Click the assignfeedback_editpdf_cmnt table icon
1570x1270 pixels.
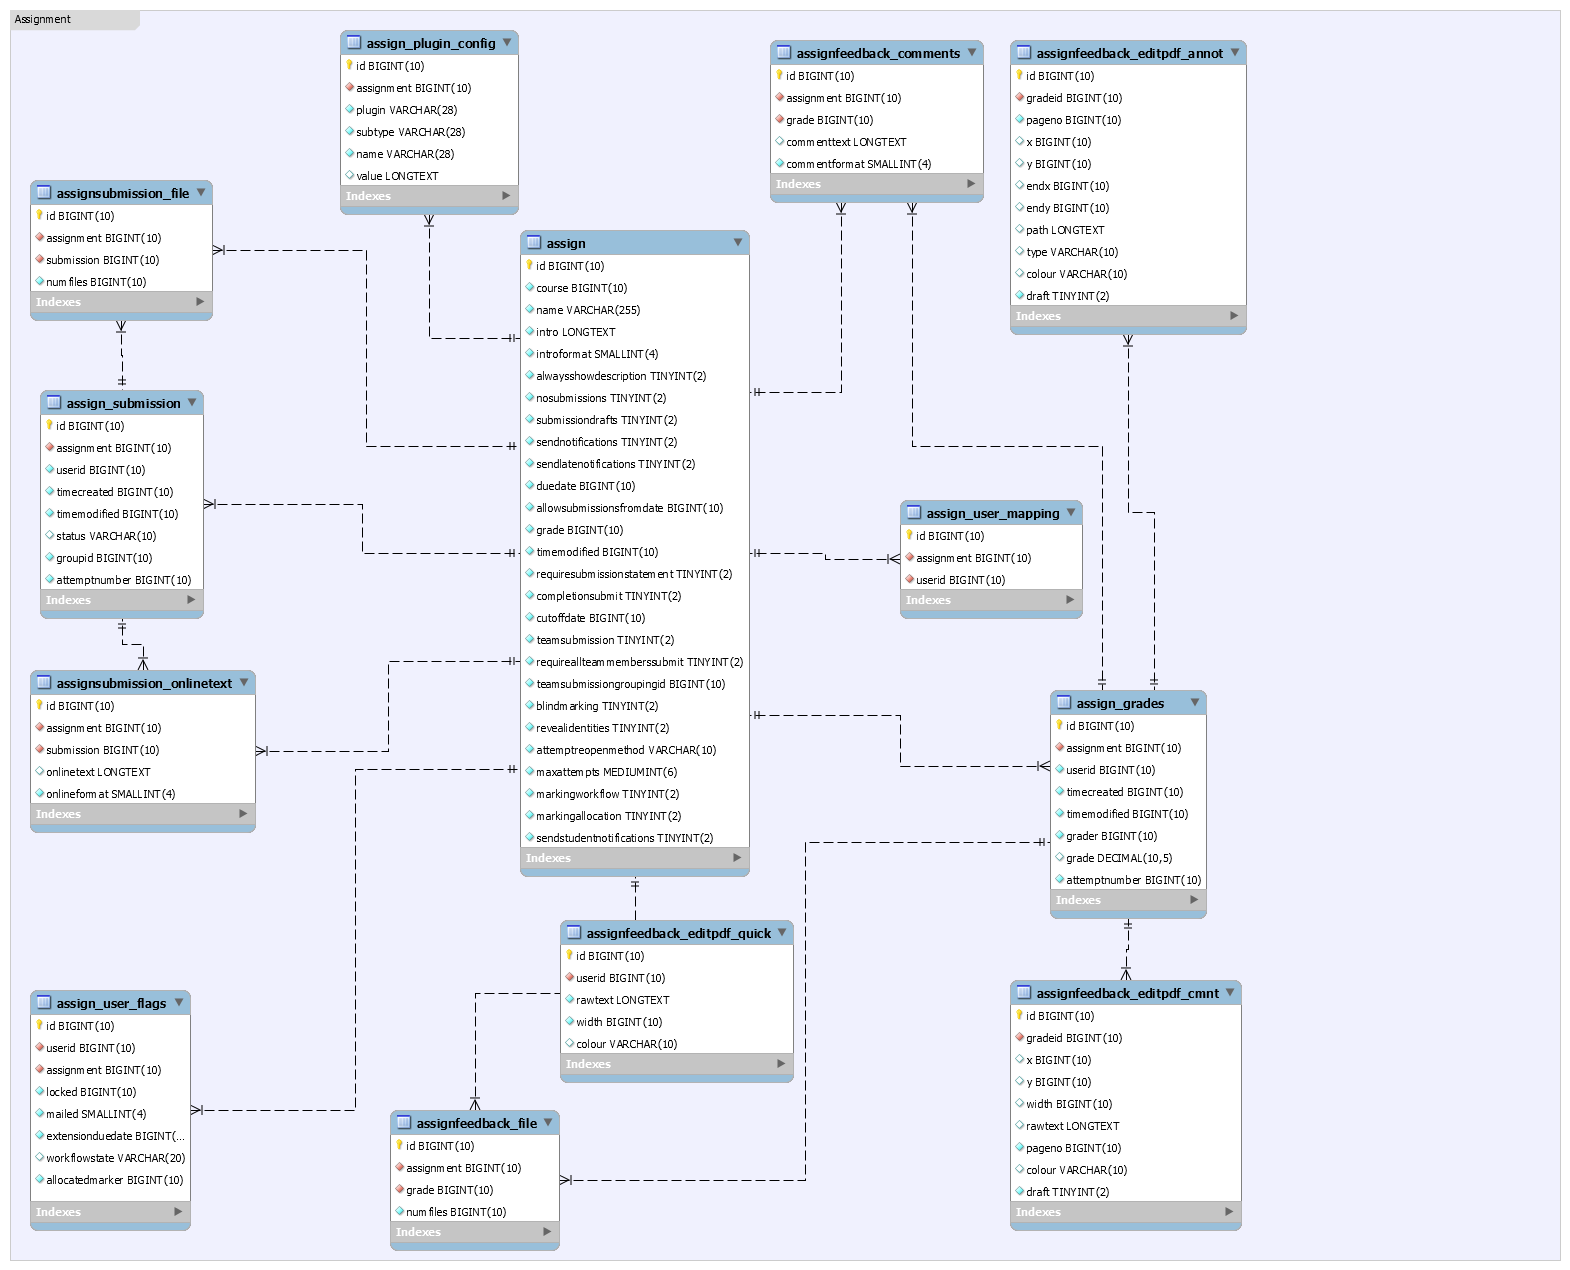tap(1024, 992)
